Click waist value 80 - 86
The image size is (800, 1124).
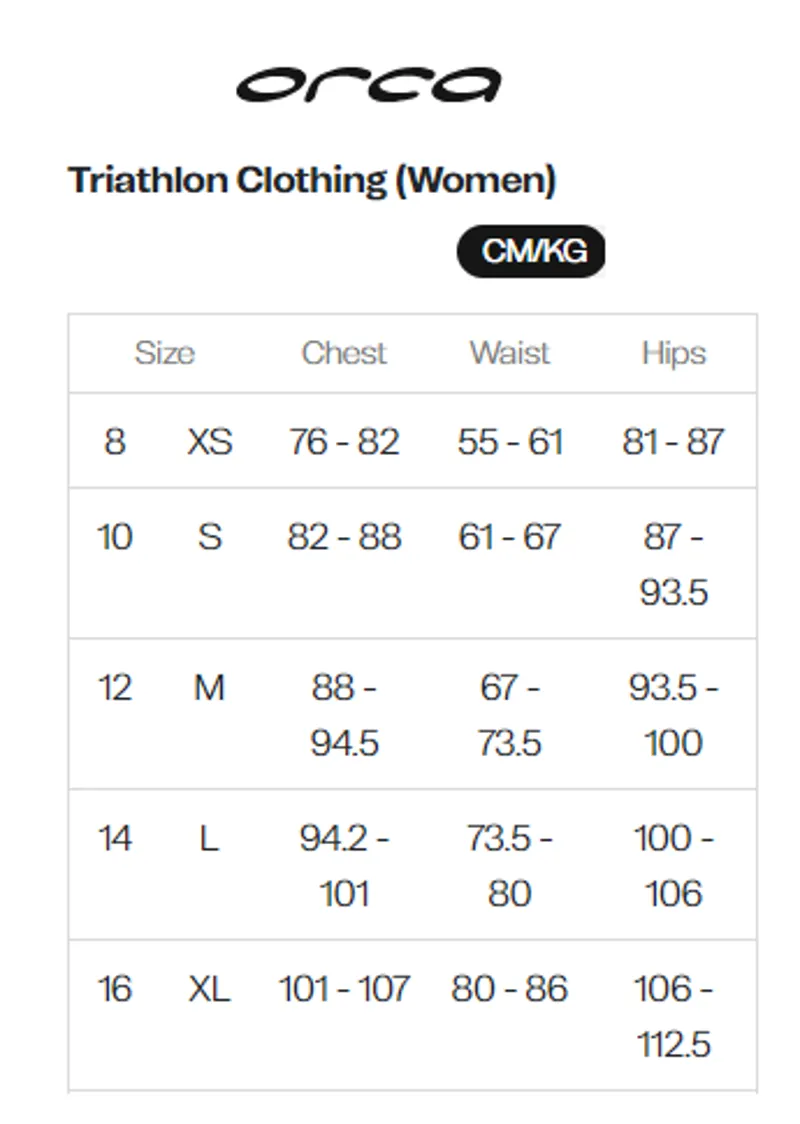tap(510, 989)
